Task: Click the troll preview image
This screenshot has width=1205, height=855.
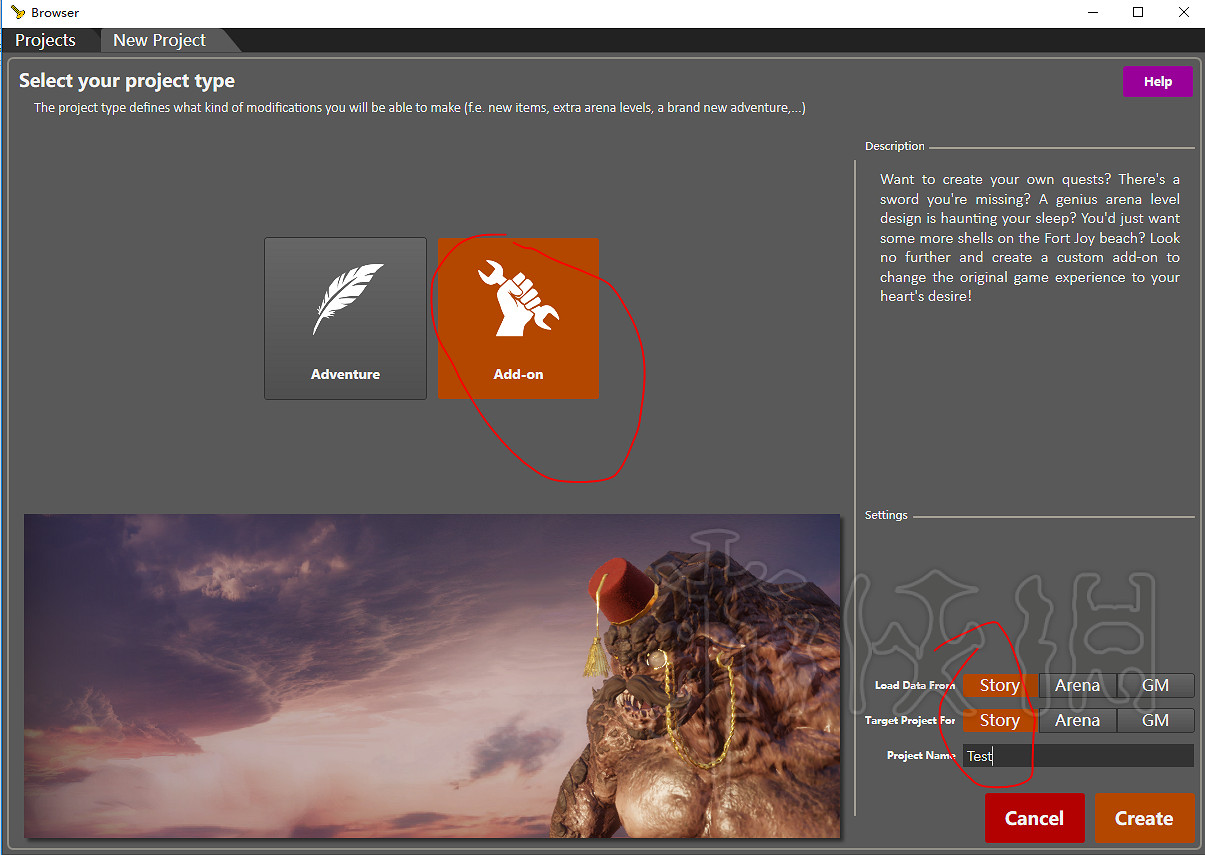Action: pyautogui.click(x=432, y=675)
